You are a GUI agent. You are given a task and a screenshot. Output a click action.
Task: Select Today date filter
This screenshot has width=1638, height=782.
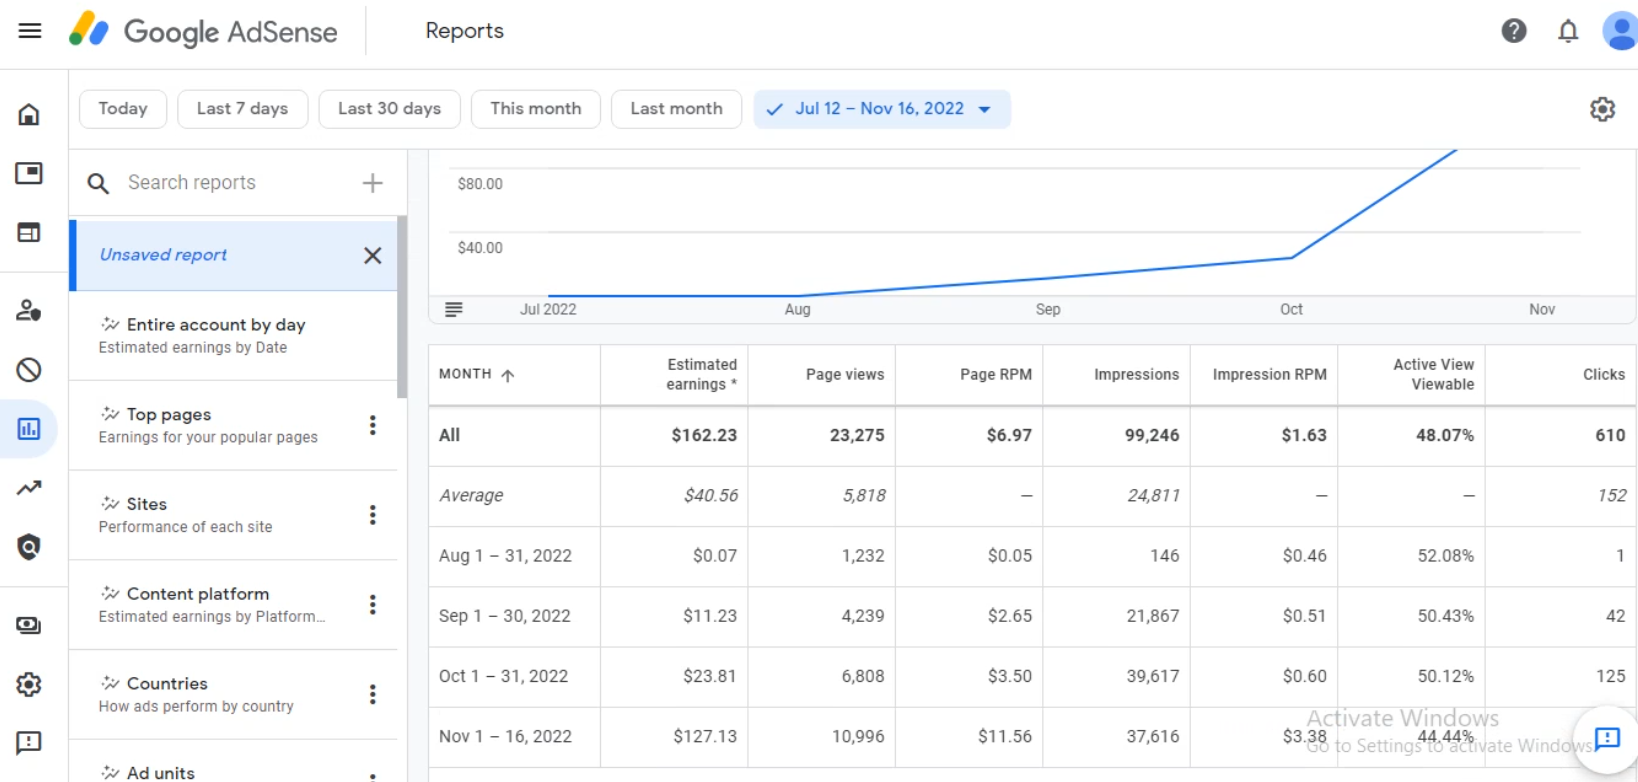tap(123, 109)
